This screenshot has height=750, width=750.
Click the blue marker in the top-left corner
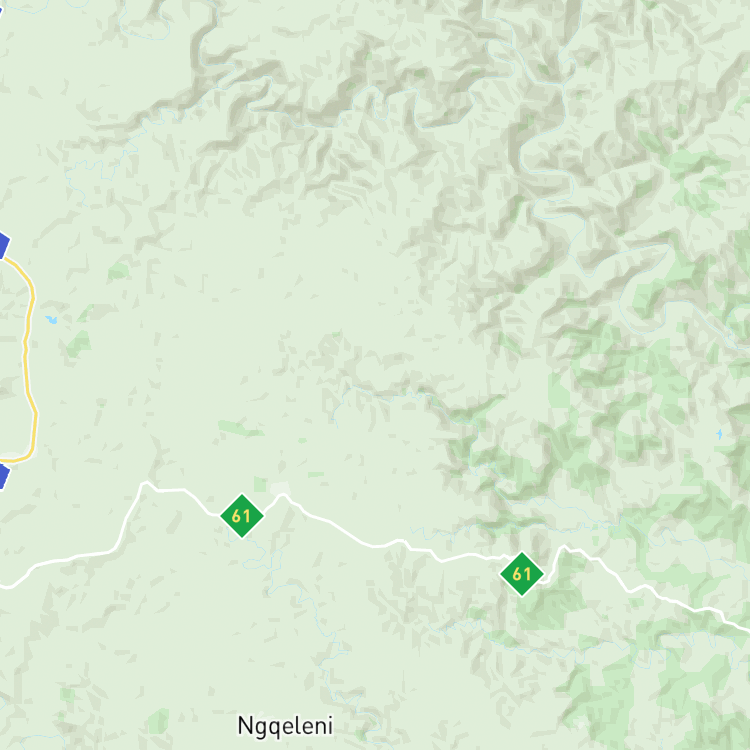pyautogui.click(x=1, y=11)
